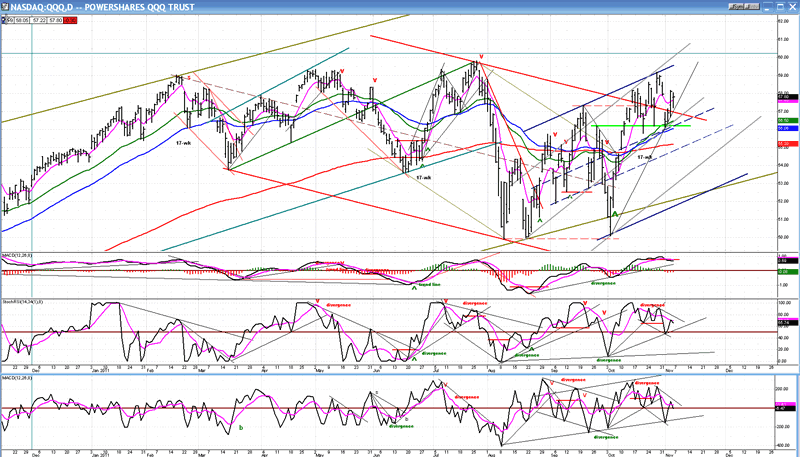Click the 58.05 value in the data bar
The image size is (800, 457).
point(21,20)
